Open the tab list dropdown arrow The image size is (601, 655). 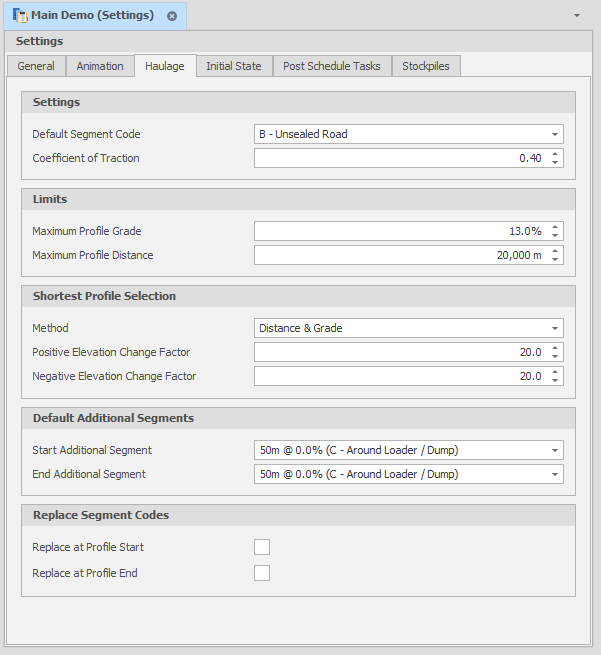coord(577,16)
